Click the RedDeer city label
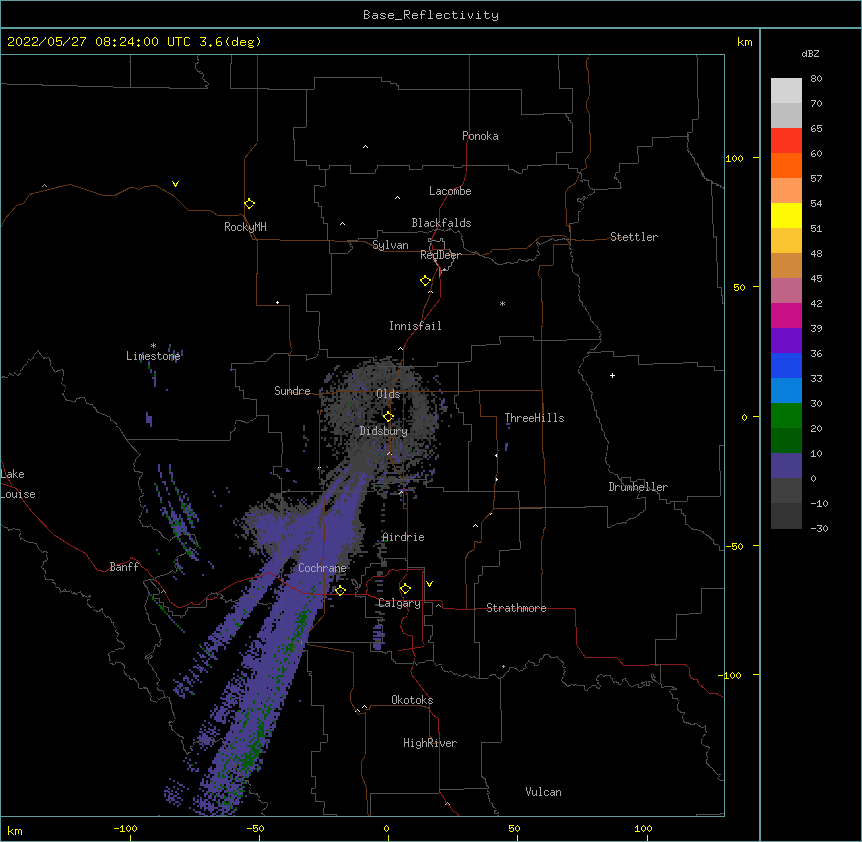Viewport: 862px width, 842px height. (x=440, y=255)
